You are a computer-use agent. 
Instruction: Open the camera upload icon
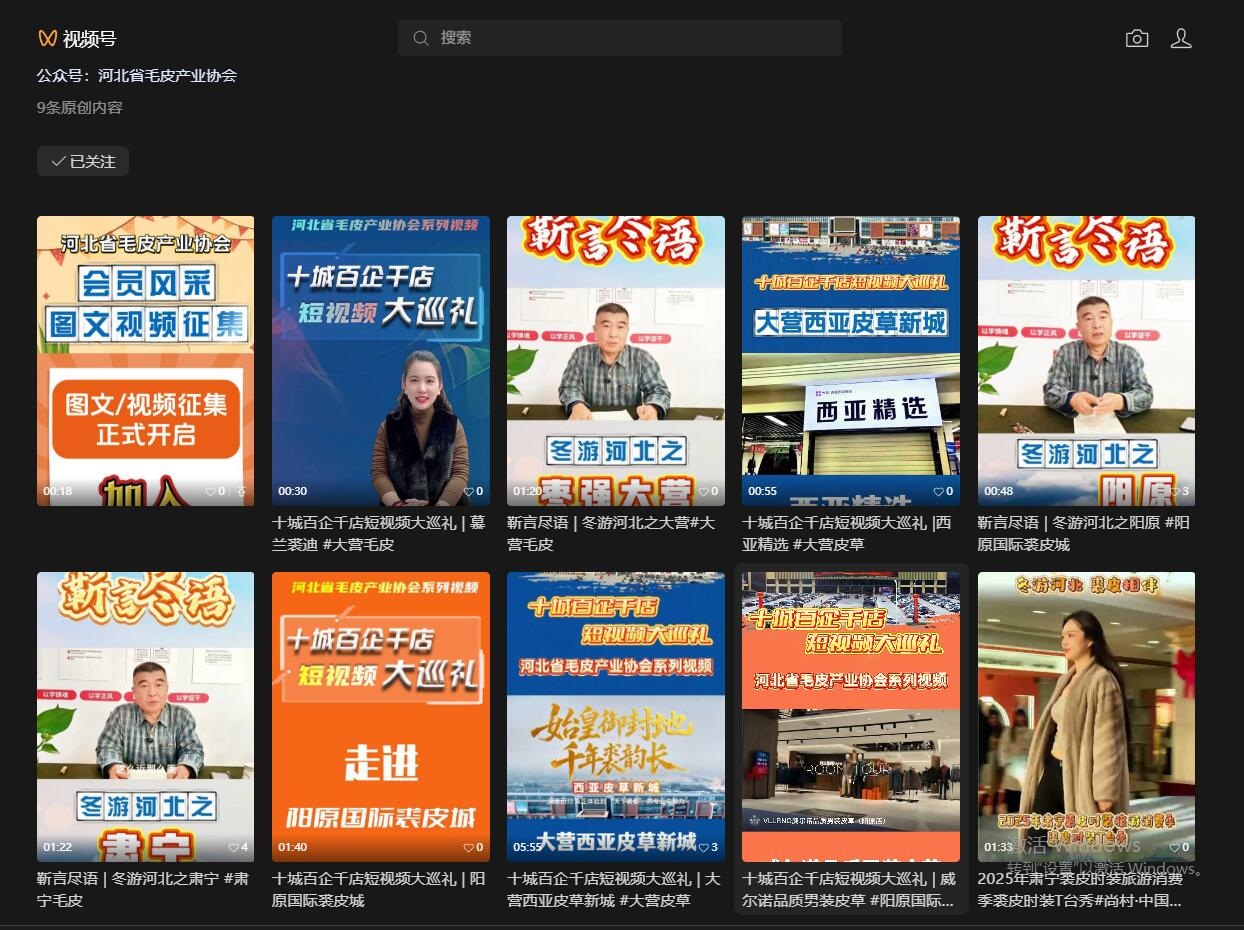[x=1137, y=39]
